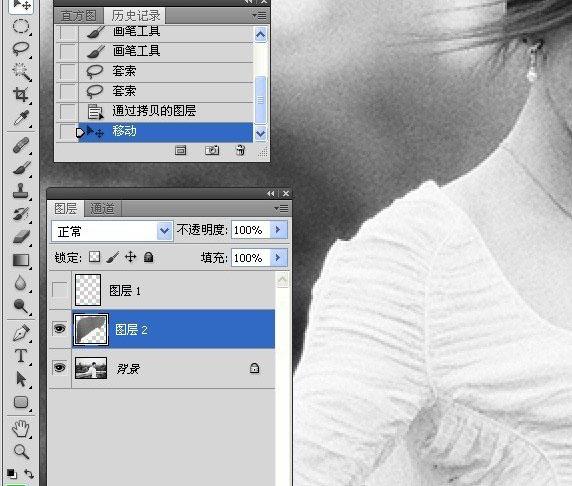
Task: Select the Crop tool
Action: 21,94
